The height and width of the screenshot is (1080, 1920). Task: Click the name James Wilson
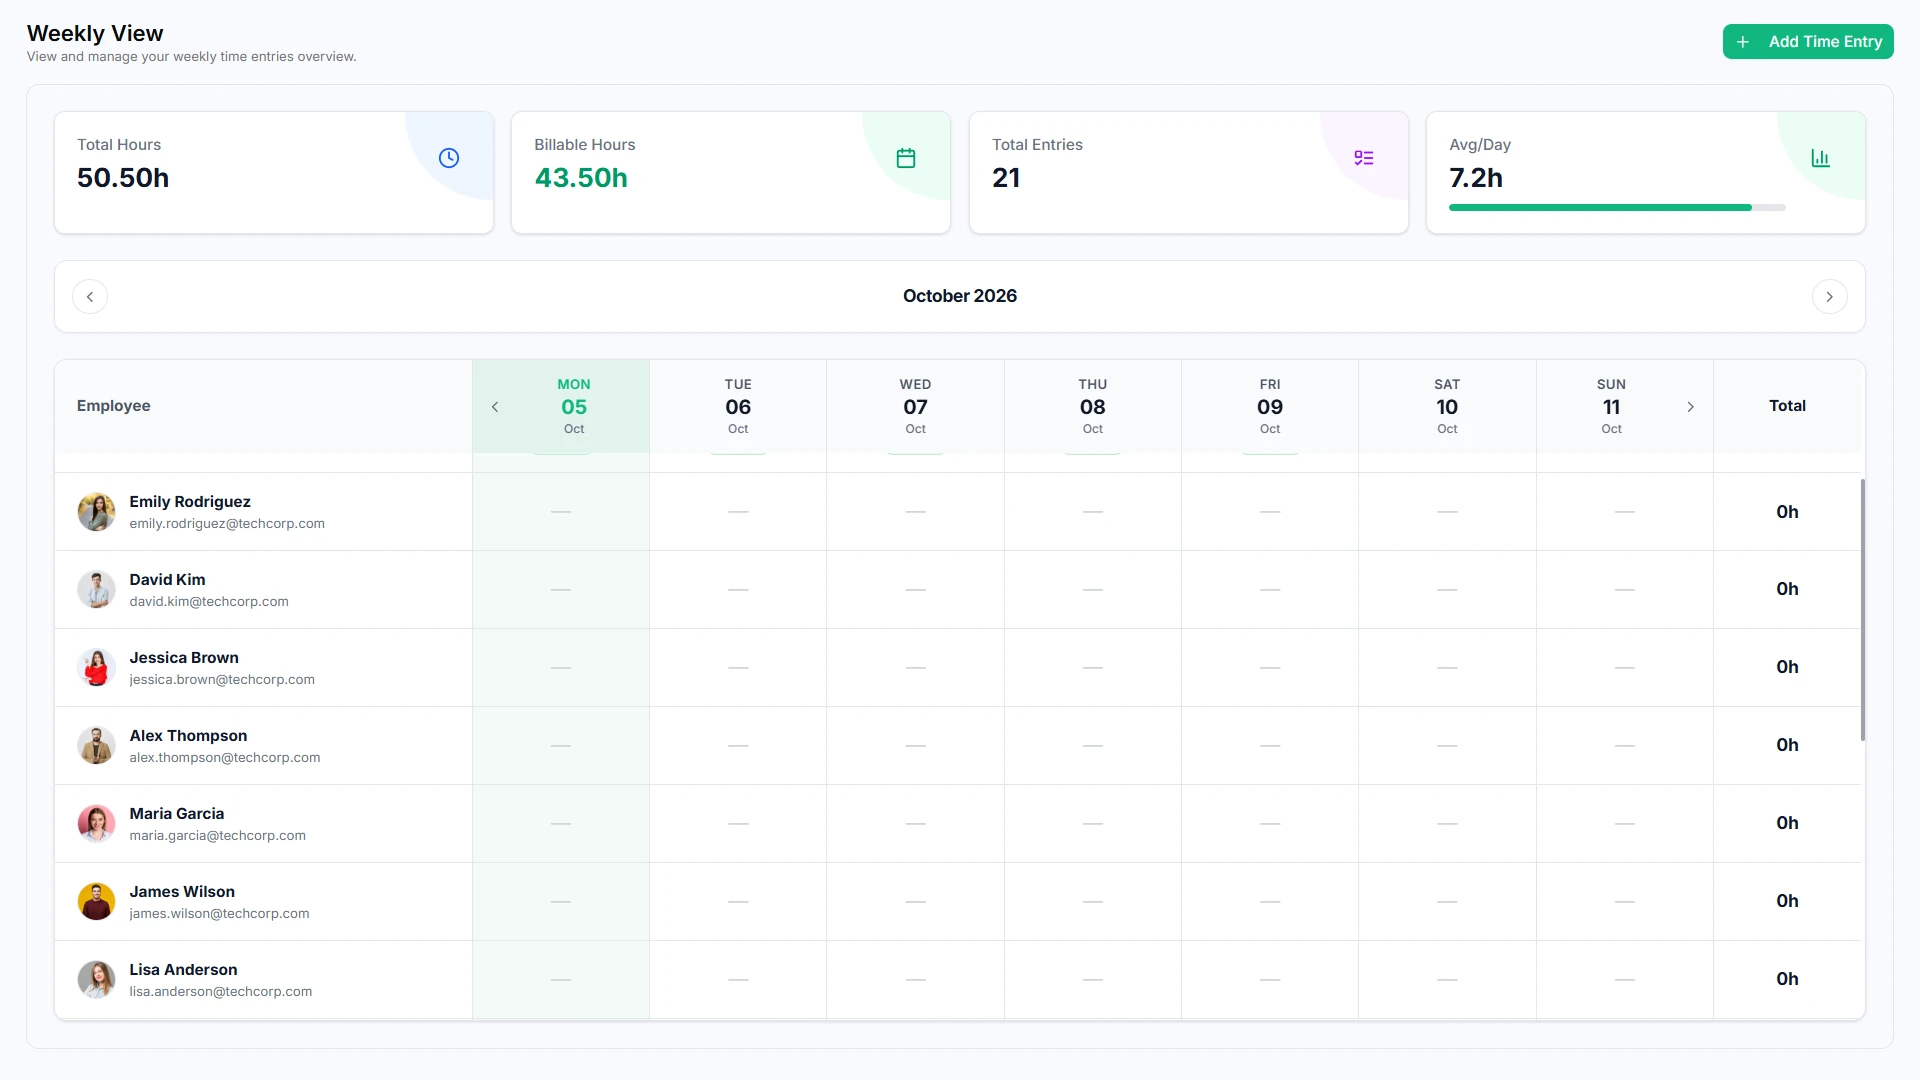tap(182, 892)
